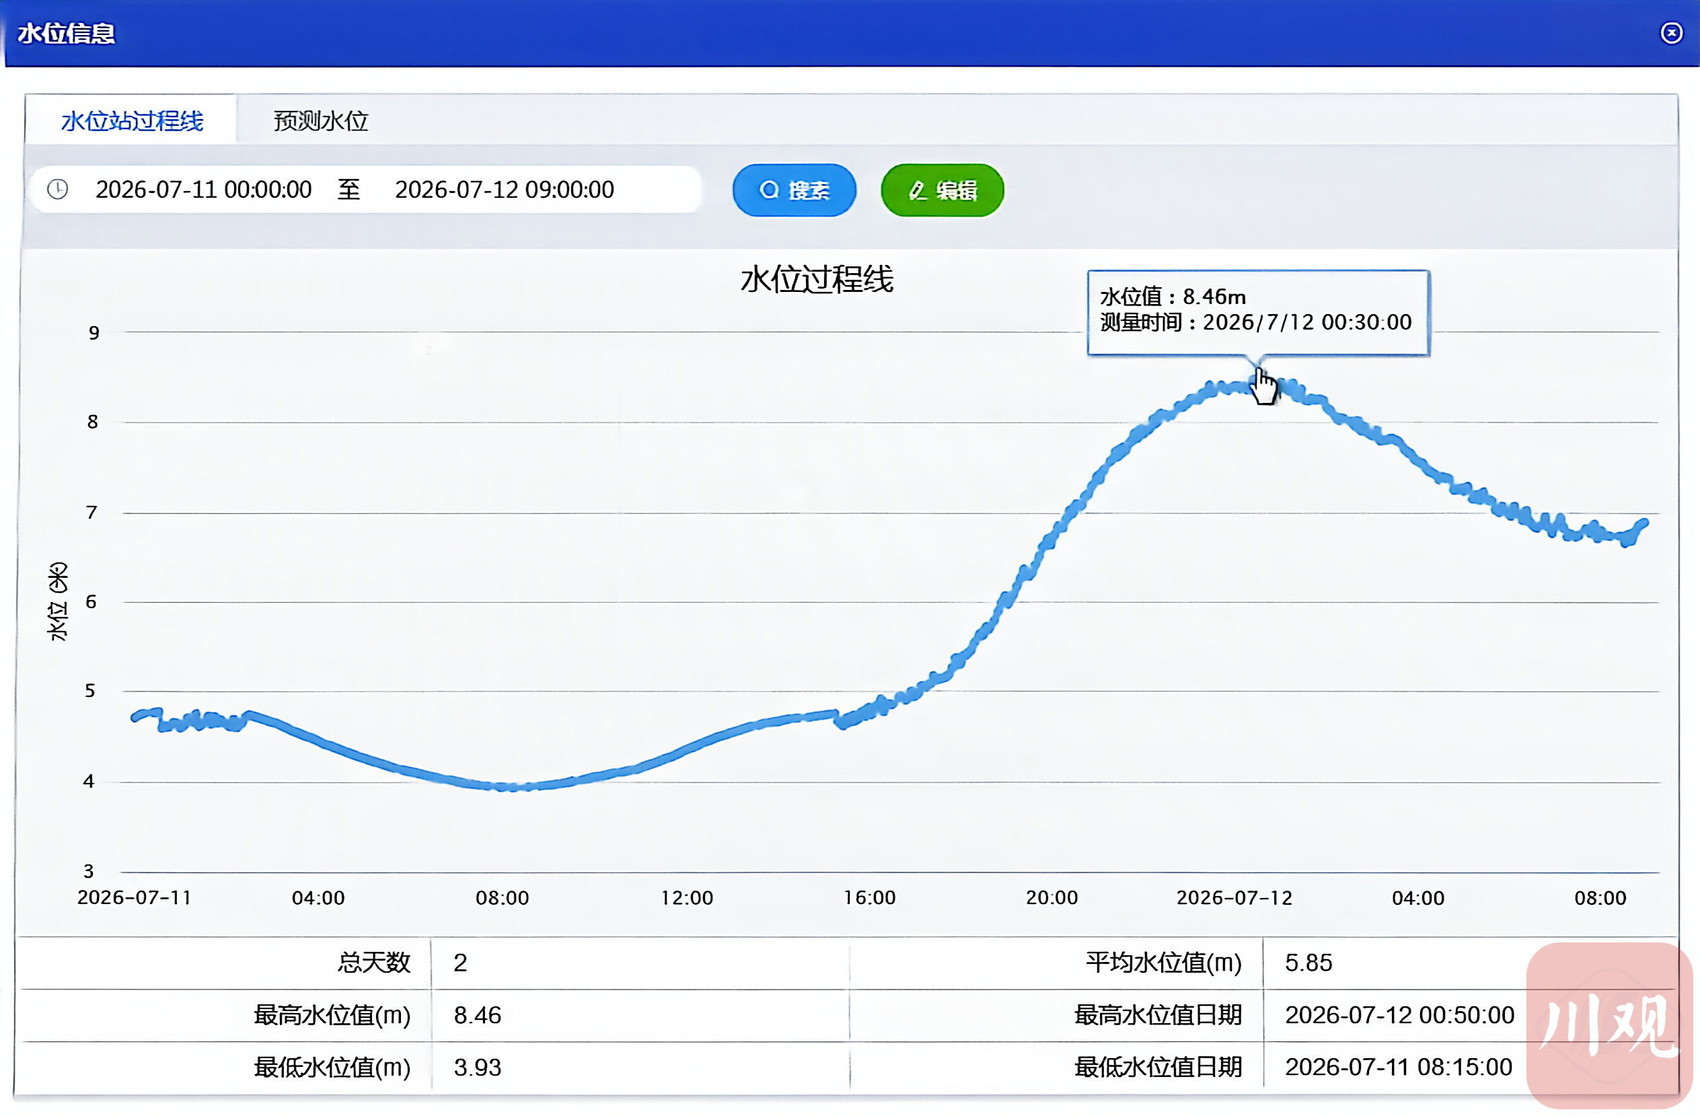Click the green 编辑 button
Screen dimensions: 1700x1116
(x=942, y=190)
